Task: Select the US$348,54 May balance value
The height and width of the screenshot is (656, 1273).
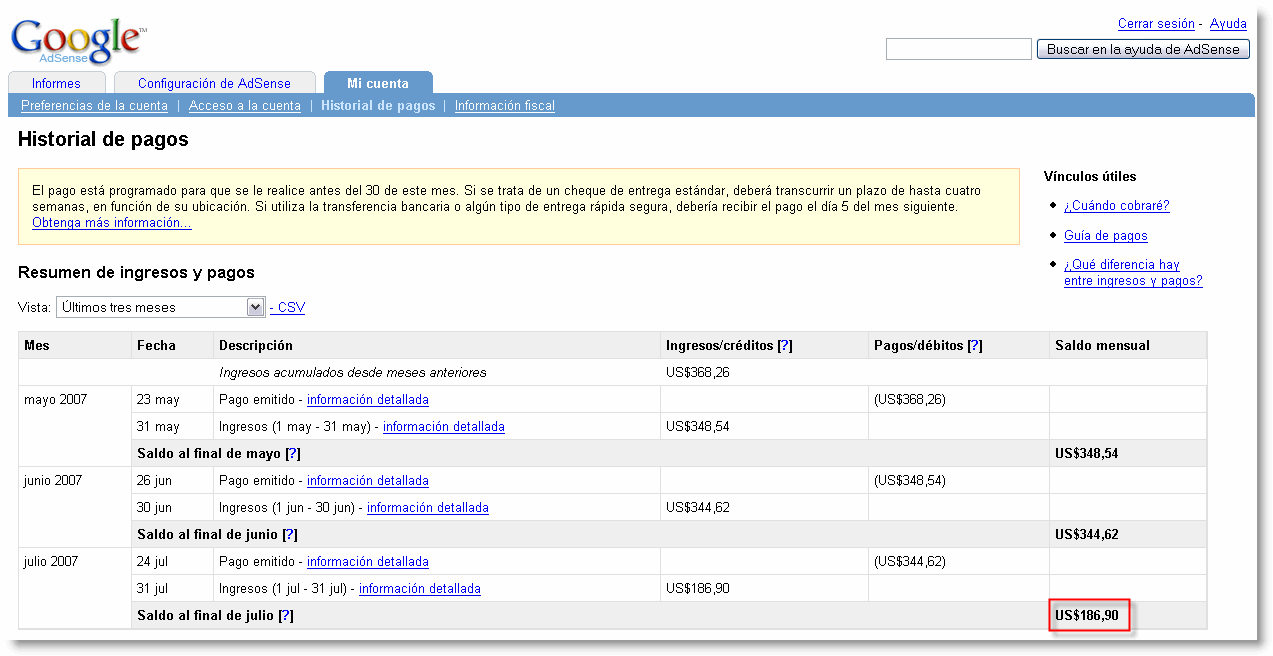Action: (1086, 454)
